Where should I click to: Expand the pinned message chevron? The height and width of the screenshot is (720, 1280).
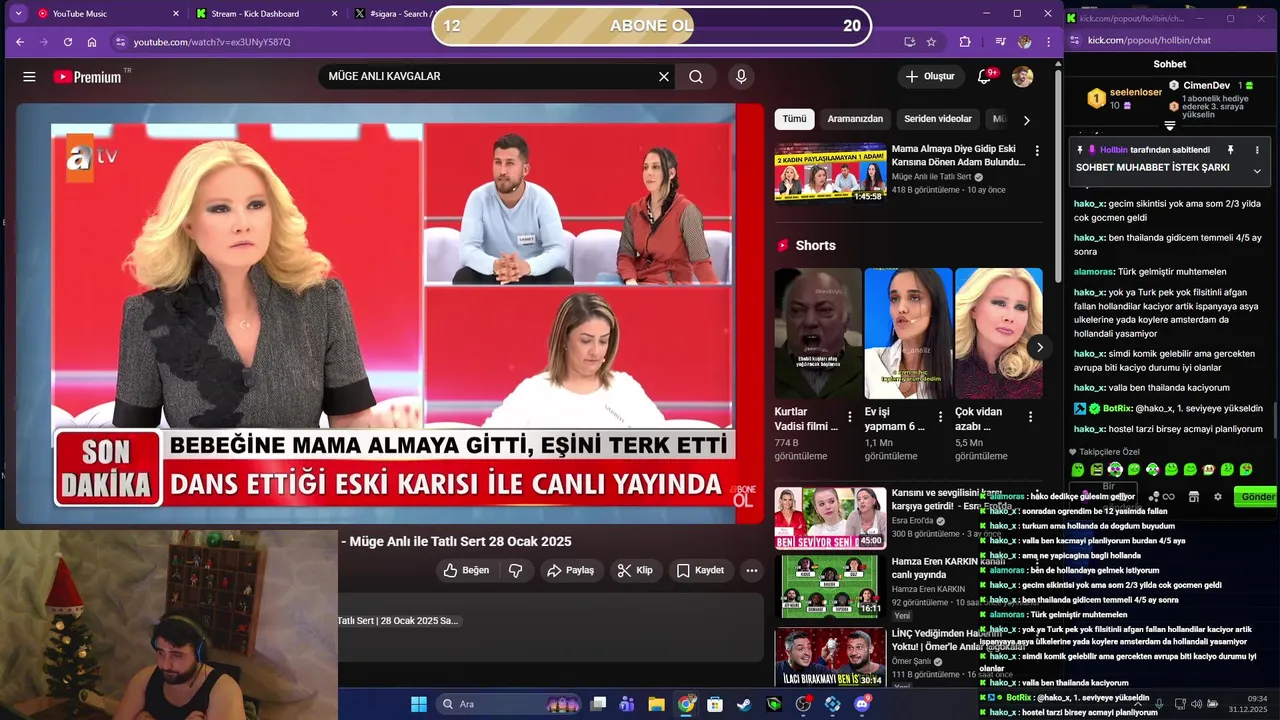1257,171
